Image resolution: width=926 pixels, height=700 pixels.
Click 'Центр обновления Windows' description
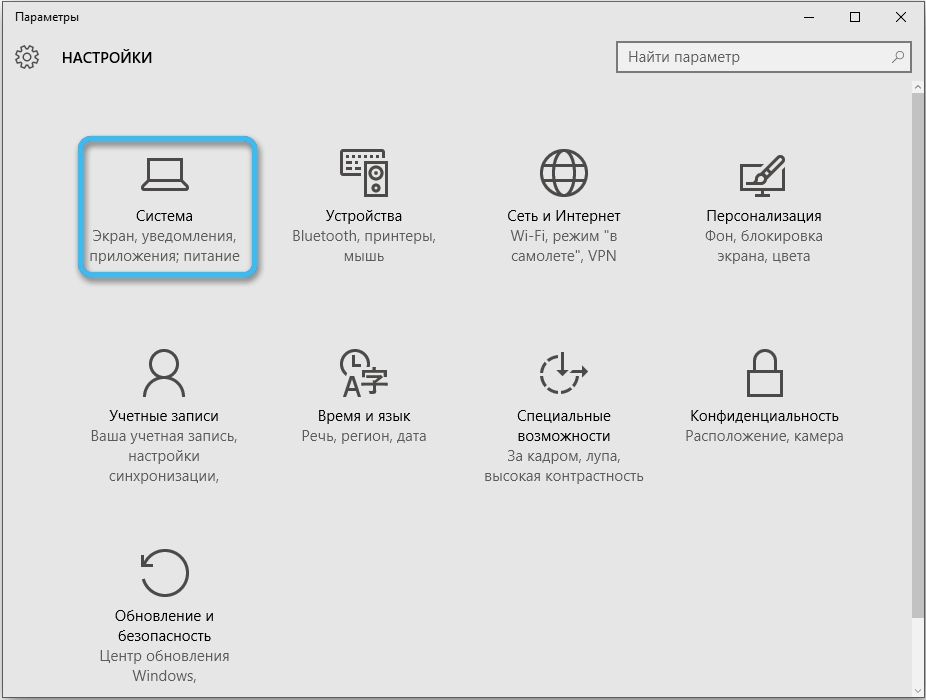click(x=164, y=666)
